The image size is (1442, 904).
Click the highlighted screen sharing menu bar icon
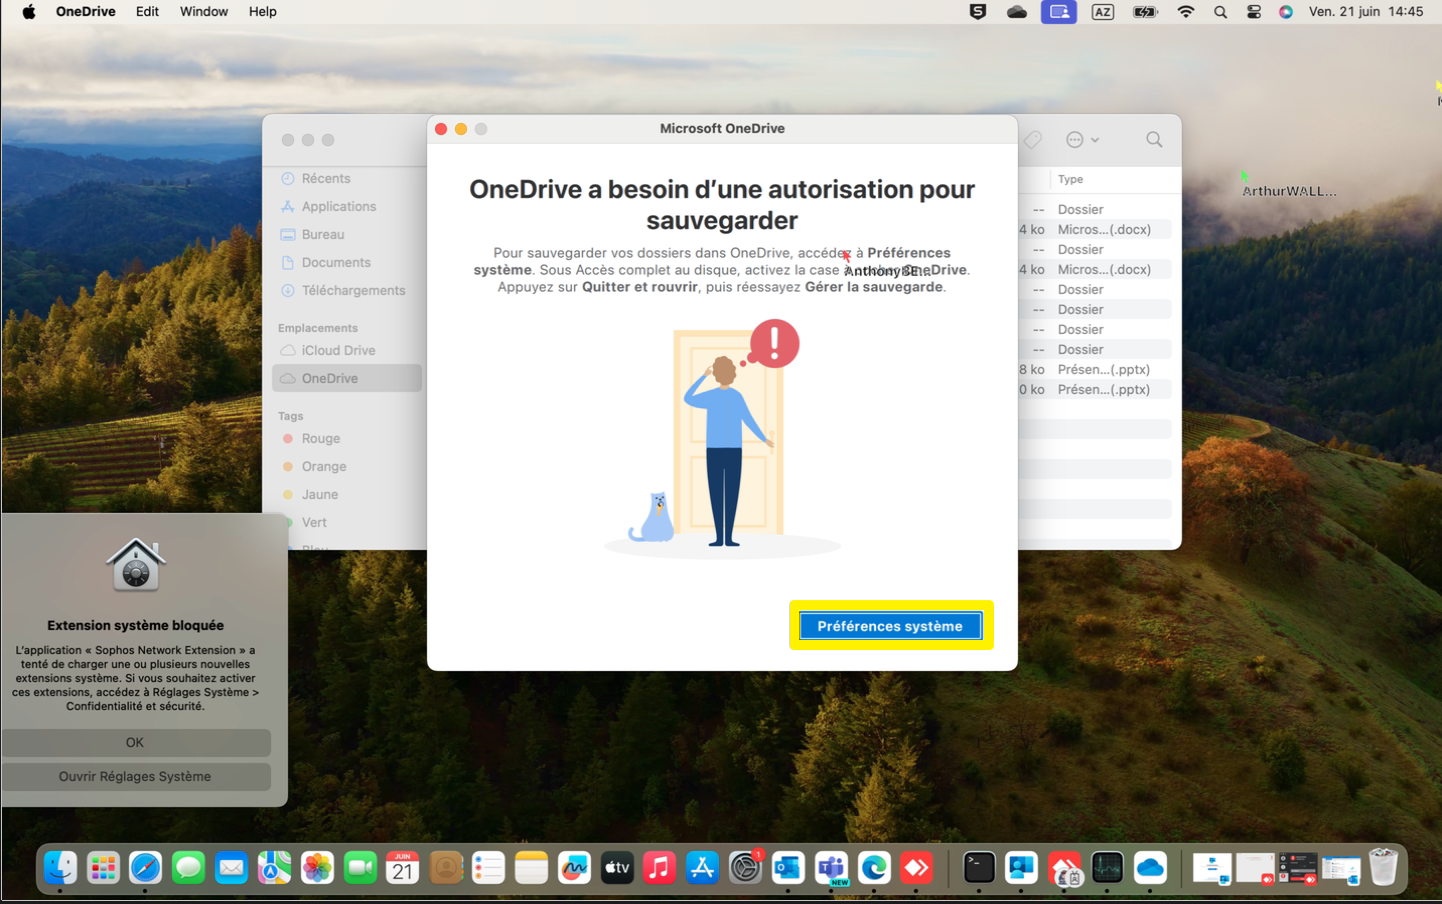1059,12
